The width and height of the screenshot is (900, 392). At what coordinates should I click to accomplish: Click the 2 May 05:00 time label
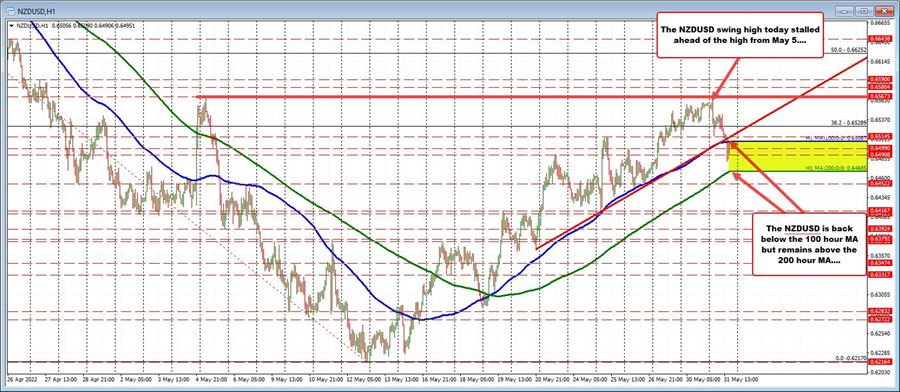pos(137,380)
